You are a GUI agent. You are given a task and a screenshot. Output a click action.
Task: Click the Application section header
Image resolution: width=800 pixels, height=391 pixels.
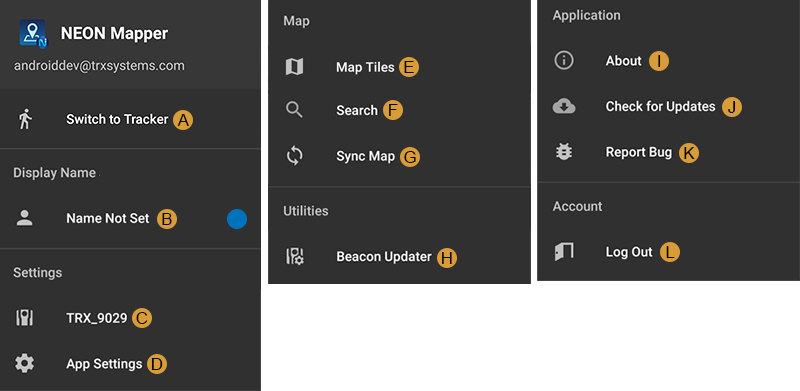click(x=587, y=15)
